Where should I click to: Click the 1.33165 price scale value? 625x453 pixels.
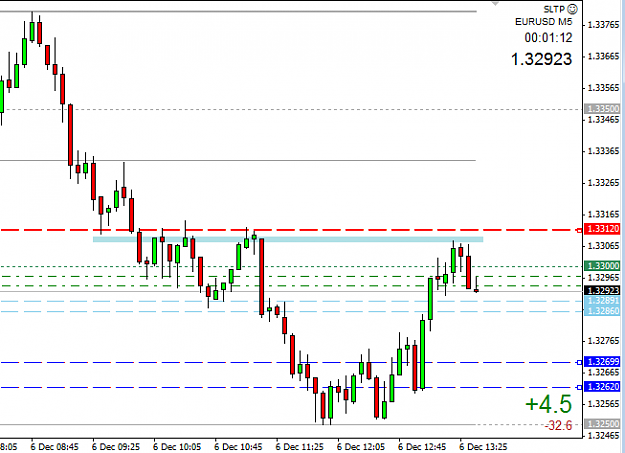point(603,214)
